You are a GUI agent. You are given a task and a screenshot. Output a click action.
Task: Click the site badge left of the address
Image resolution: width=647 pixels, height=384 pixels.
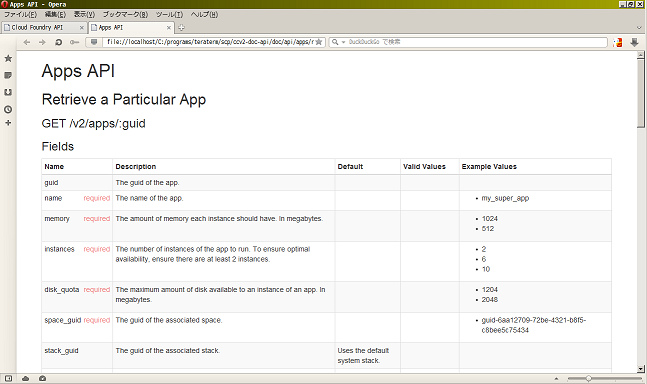94,42
